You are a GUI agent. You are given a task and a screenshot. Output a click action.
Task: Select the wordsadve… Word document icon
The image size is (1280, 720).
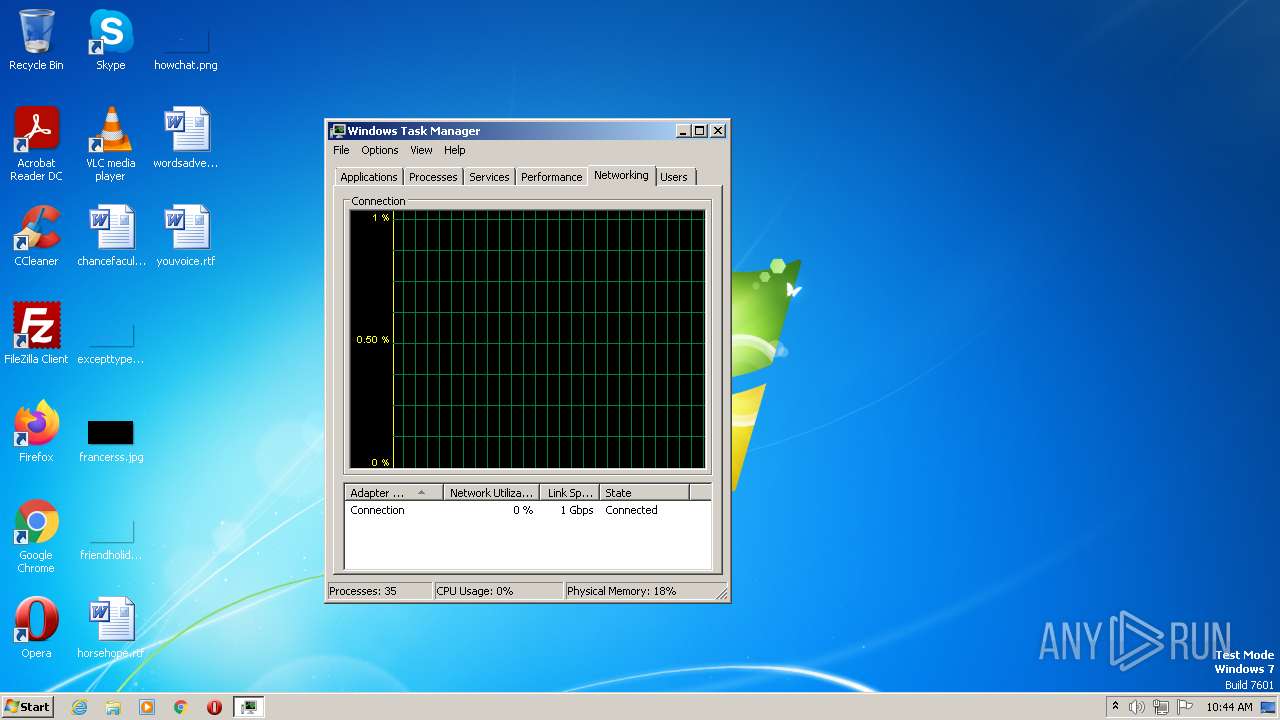[x=186, y=138]
